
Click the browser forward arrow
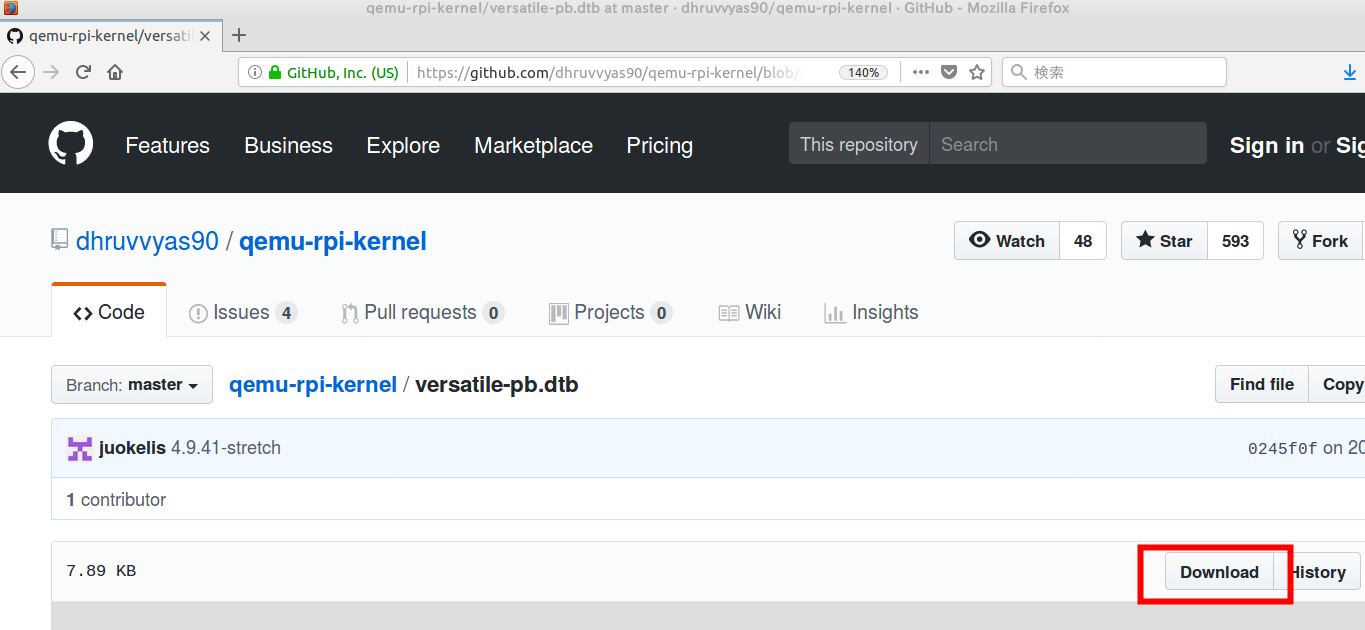pyautogui.click(x=52, y=72)
